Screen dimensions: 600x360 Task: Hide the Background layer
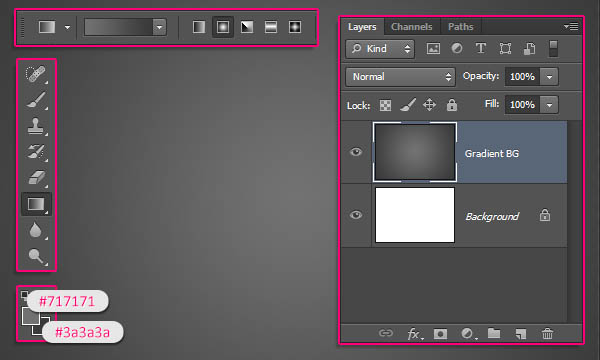356,215
